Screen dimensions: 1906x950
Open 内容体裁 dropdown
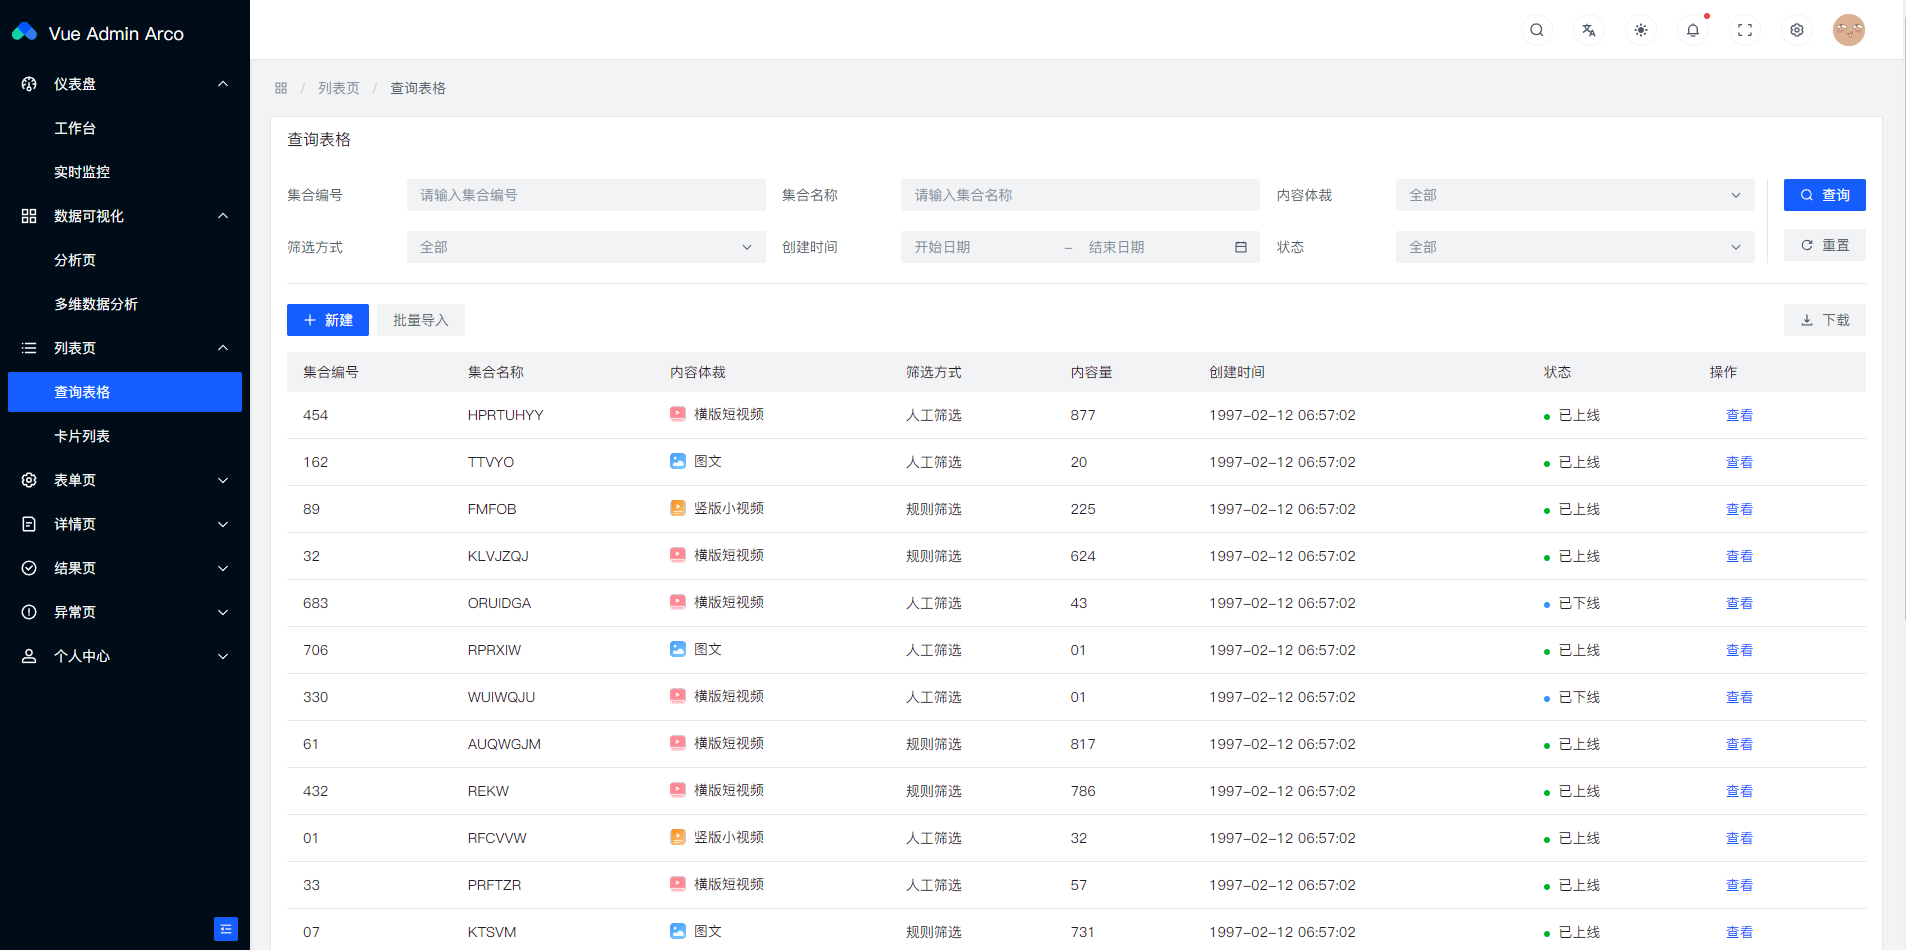pos(1575,195)
